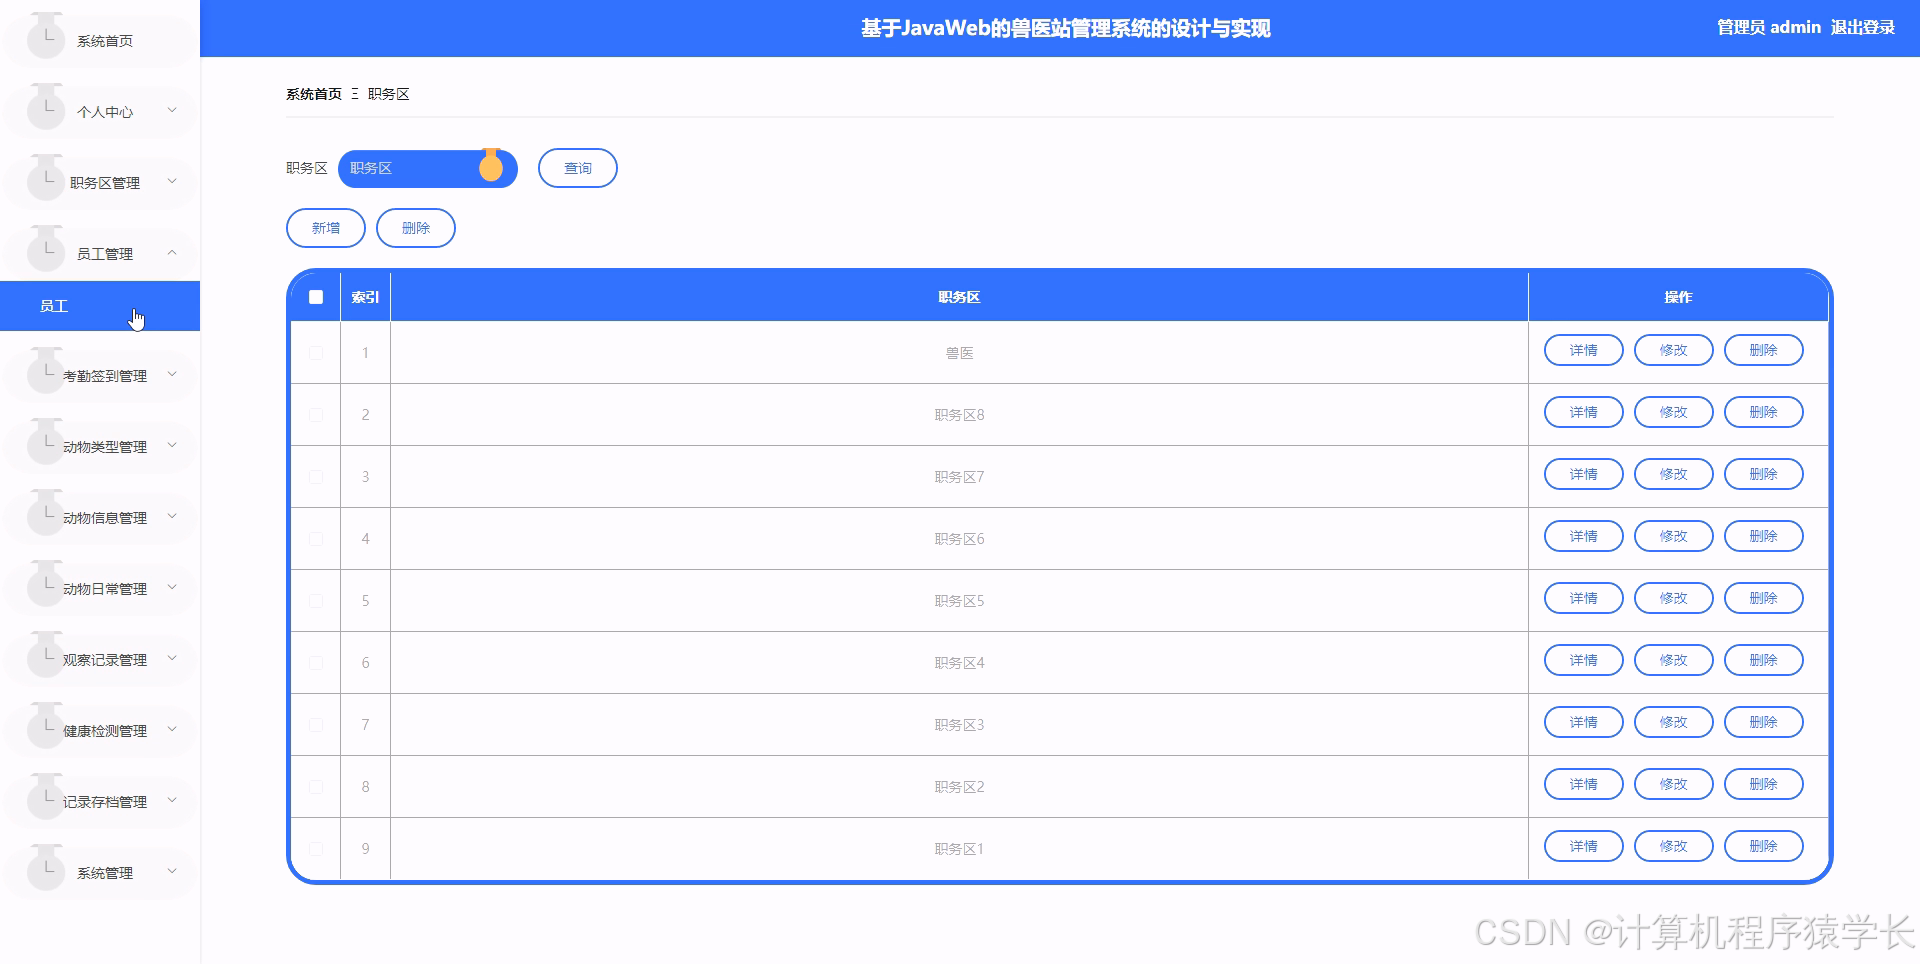Screen dimensions: 1920x964
Task: Click the 新增 button
Action: (325, 227)
